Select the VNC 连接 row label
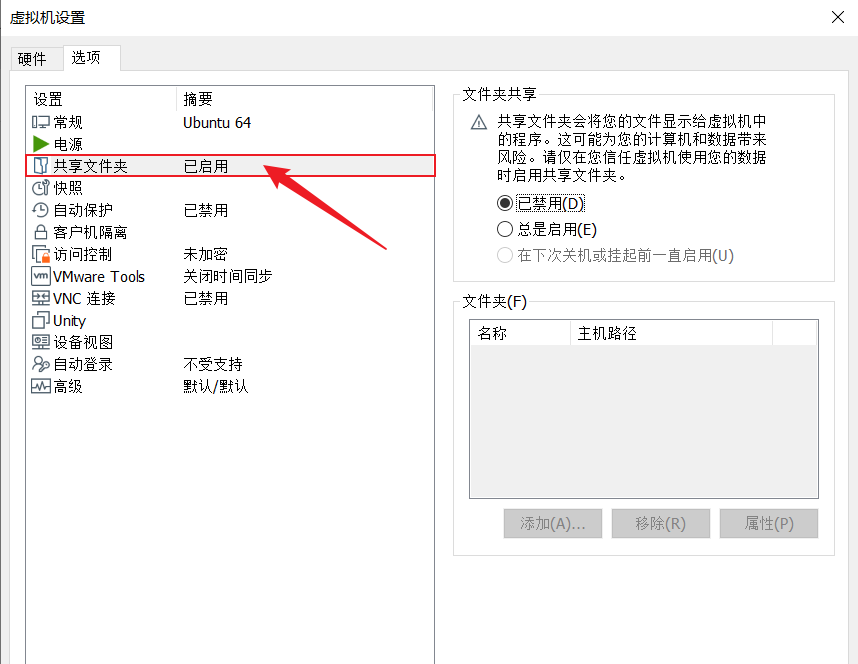Image resolution: width=858 pixels, height=664 pixels. (x=84, y=298)
